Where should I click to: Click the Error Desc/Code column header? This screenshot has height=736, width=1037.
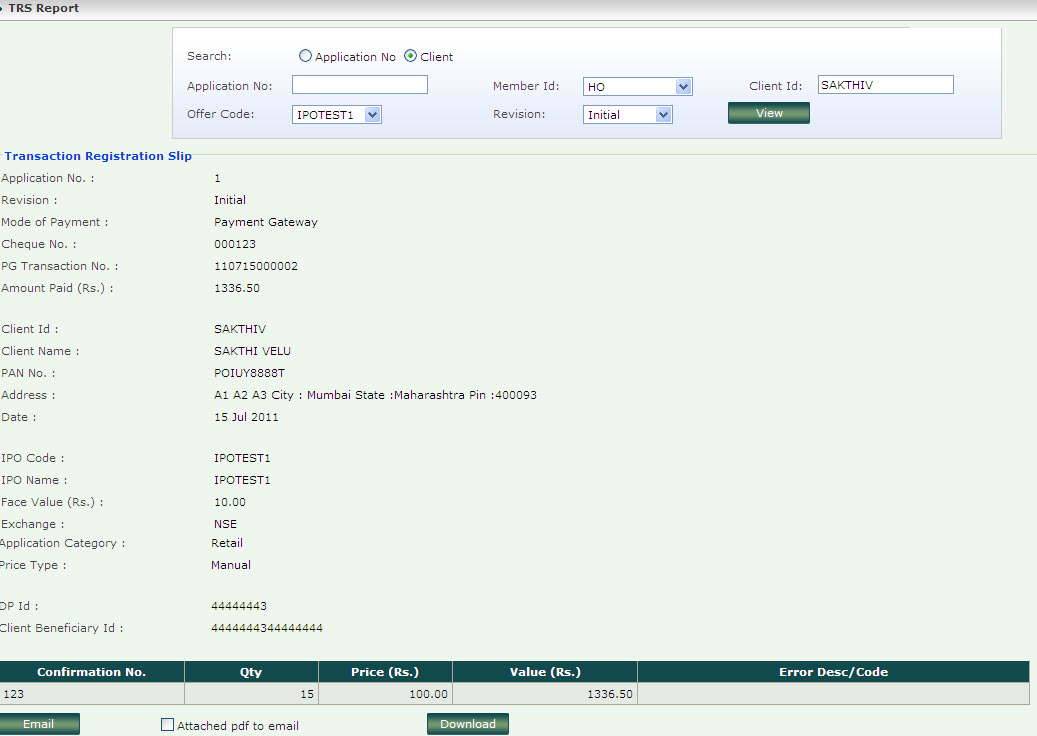click(x=833, y=672)
